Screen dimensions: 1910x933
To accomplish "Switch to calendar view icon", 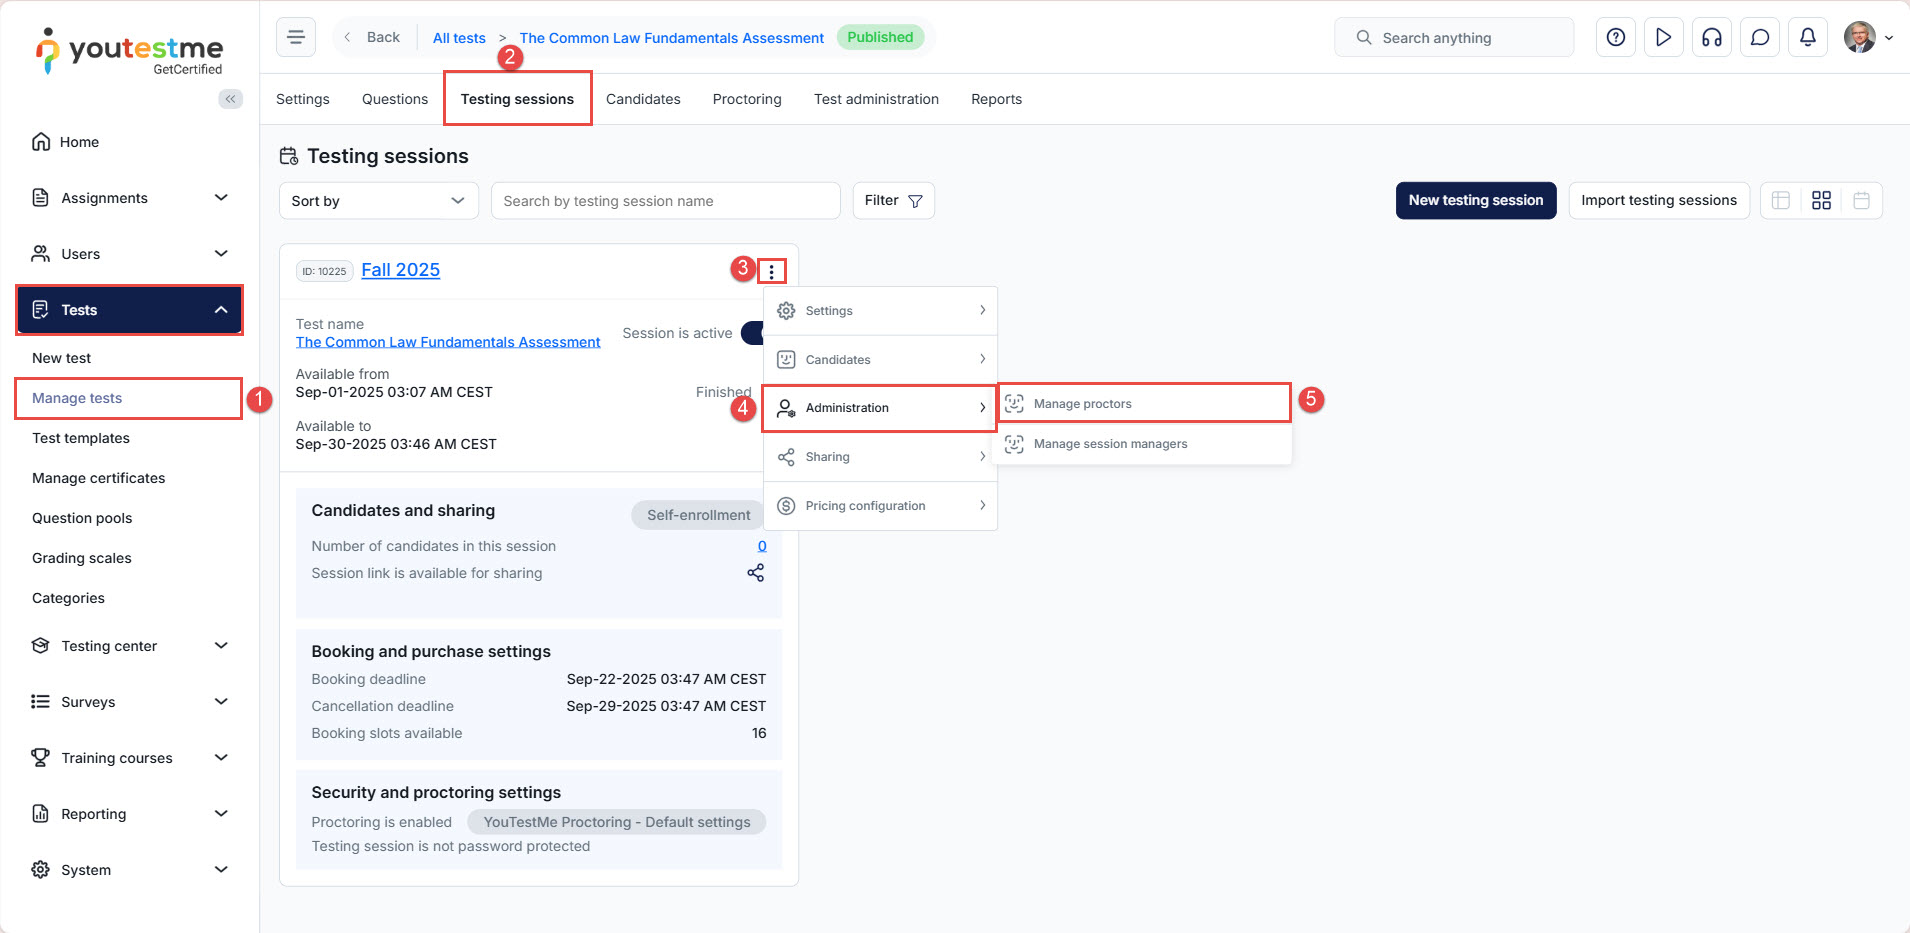I will click(1861, 201).
